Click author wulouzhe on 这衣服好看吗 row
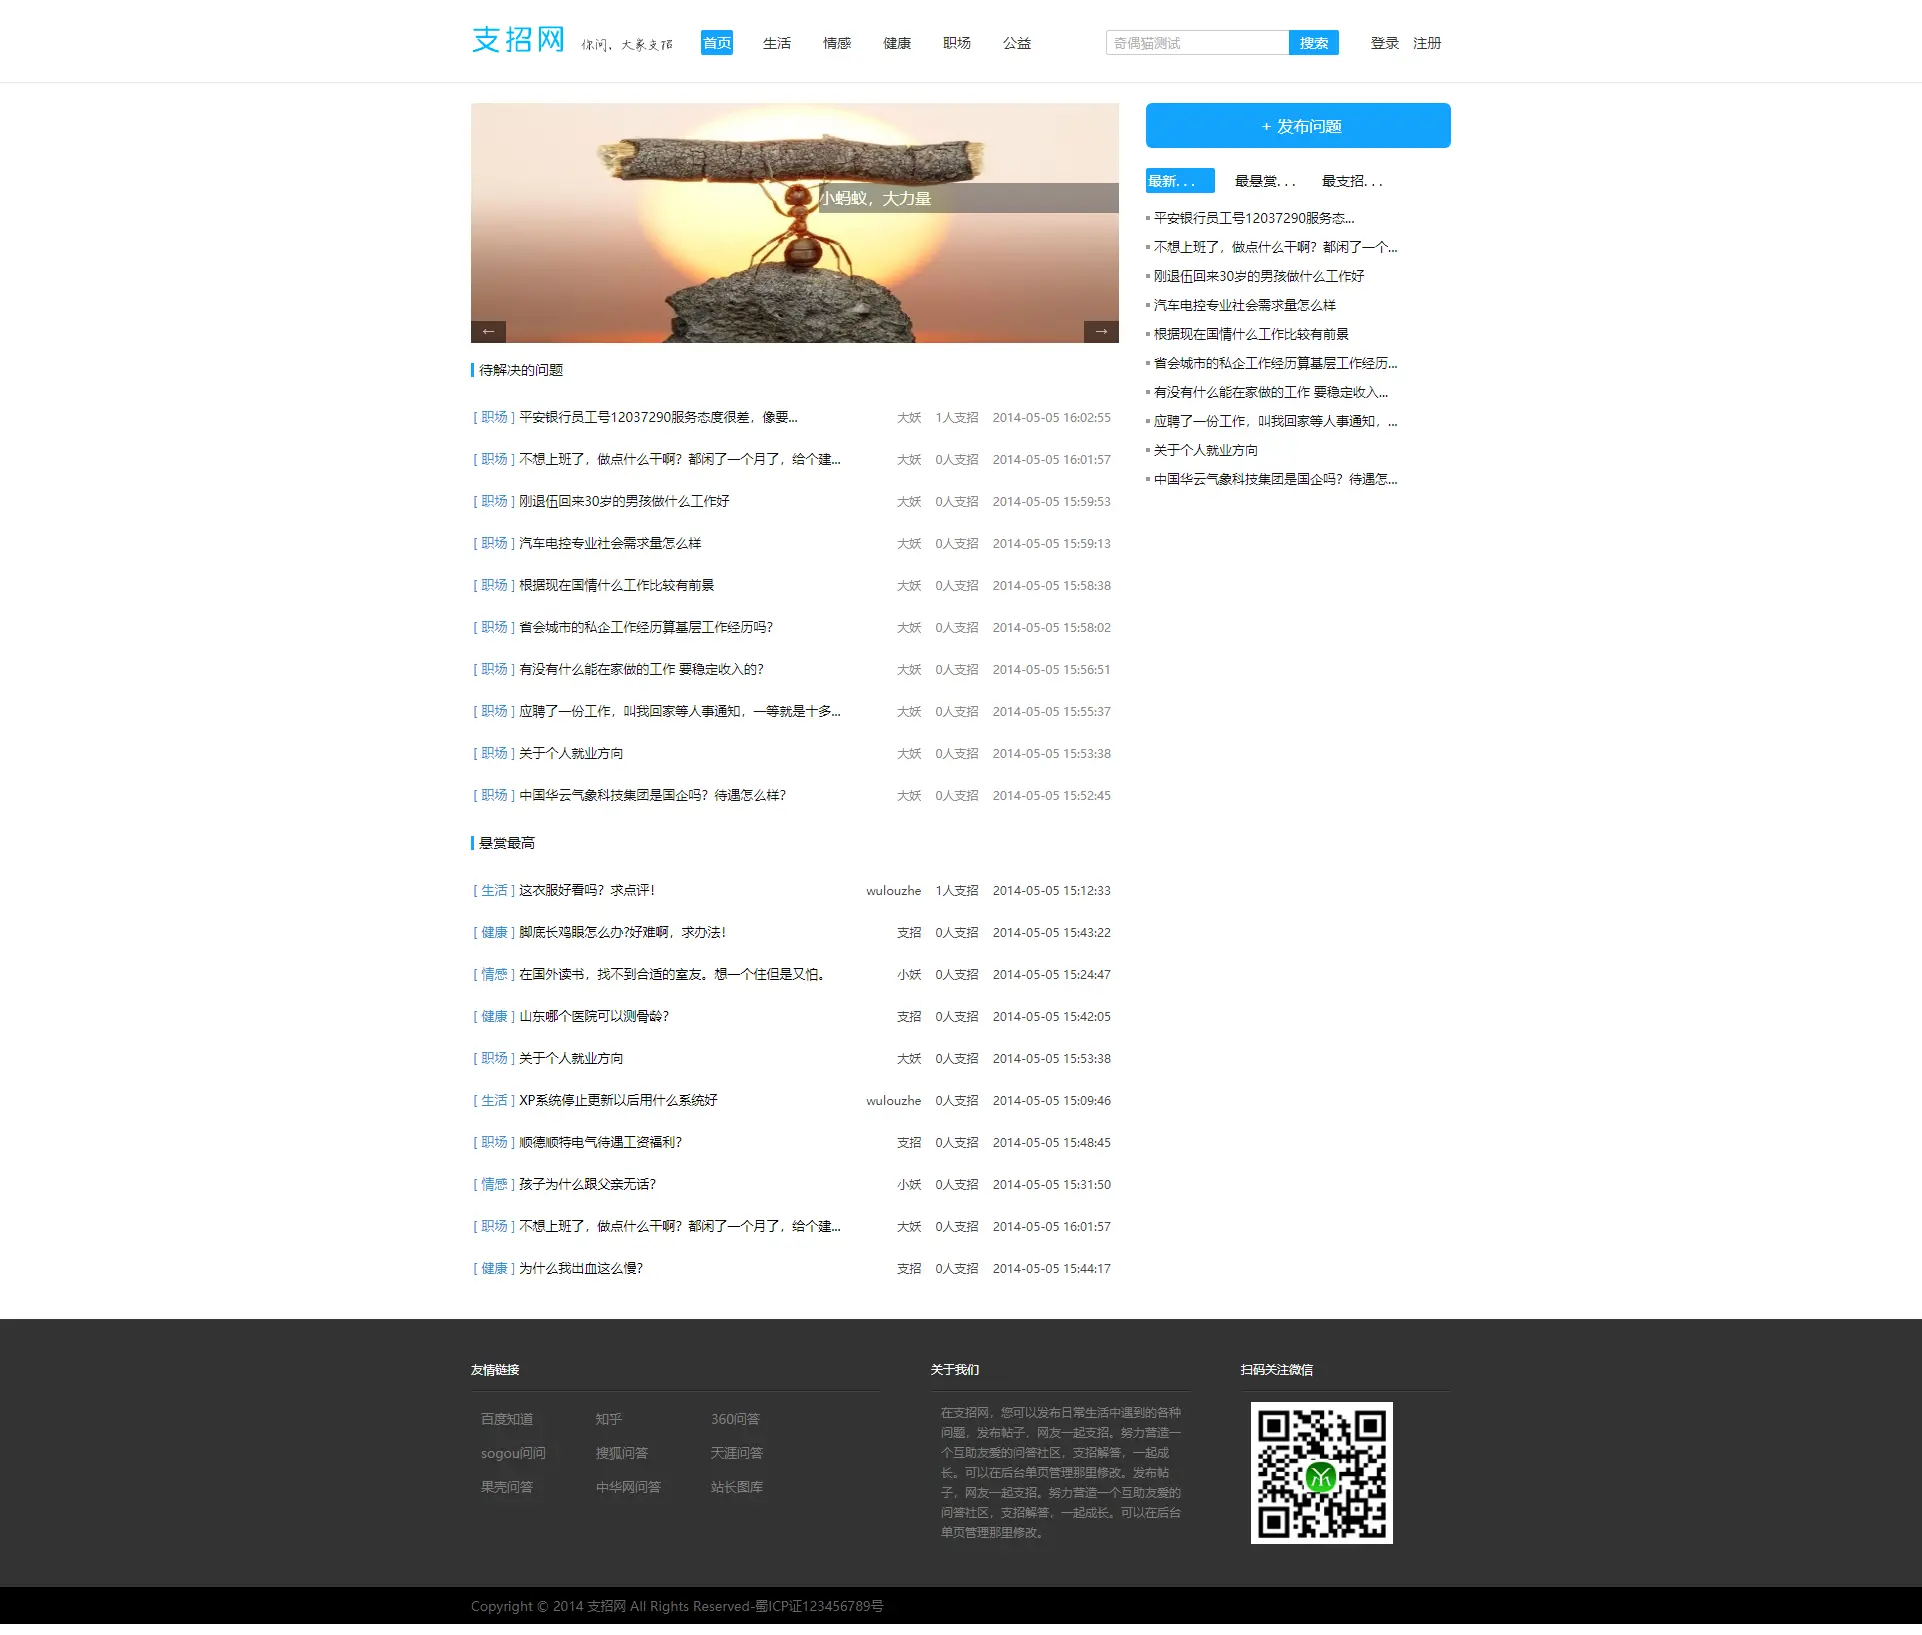 pos(894,890)
